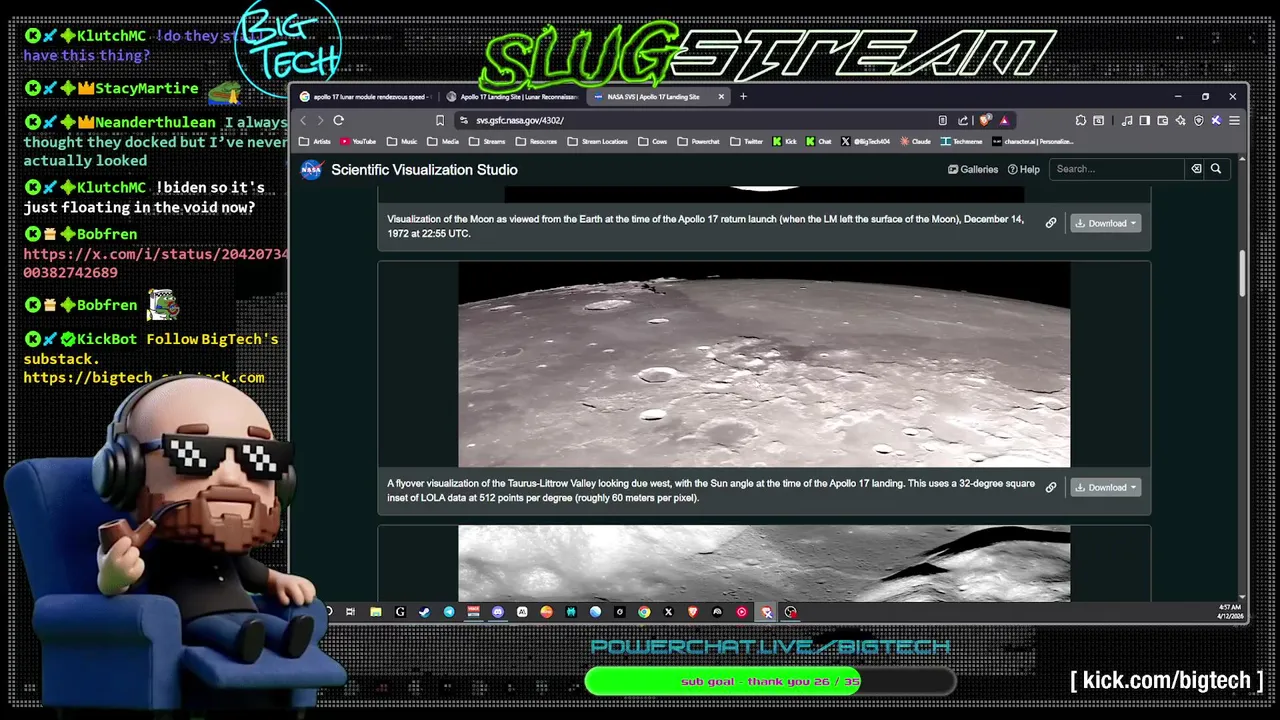
Task: Copy link for Moon from Earth visualization
Action: tap(1051, 223)
